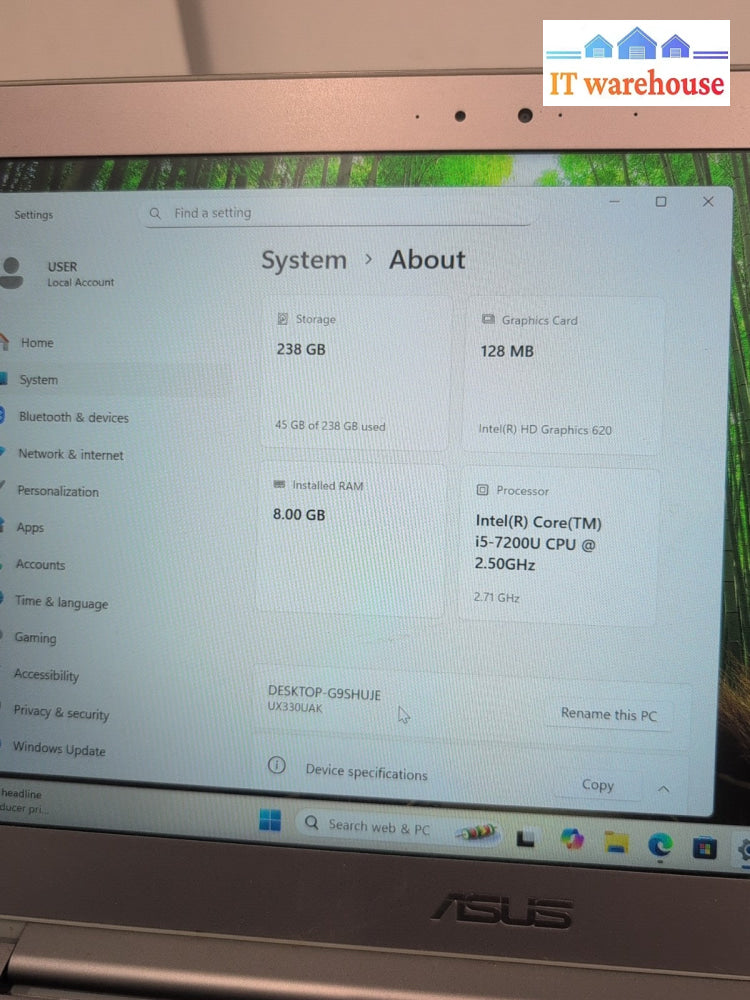Collapse the Device specifications section

pos(663,789)
